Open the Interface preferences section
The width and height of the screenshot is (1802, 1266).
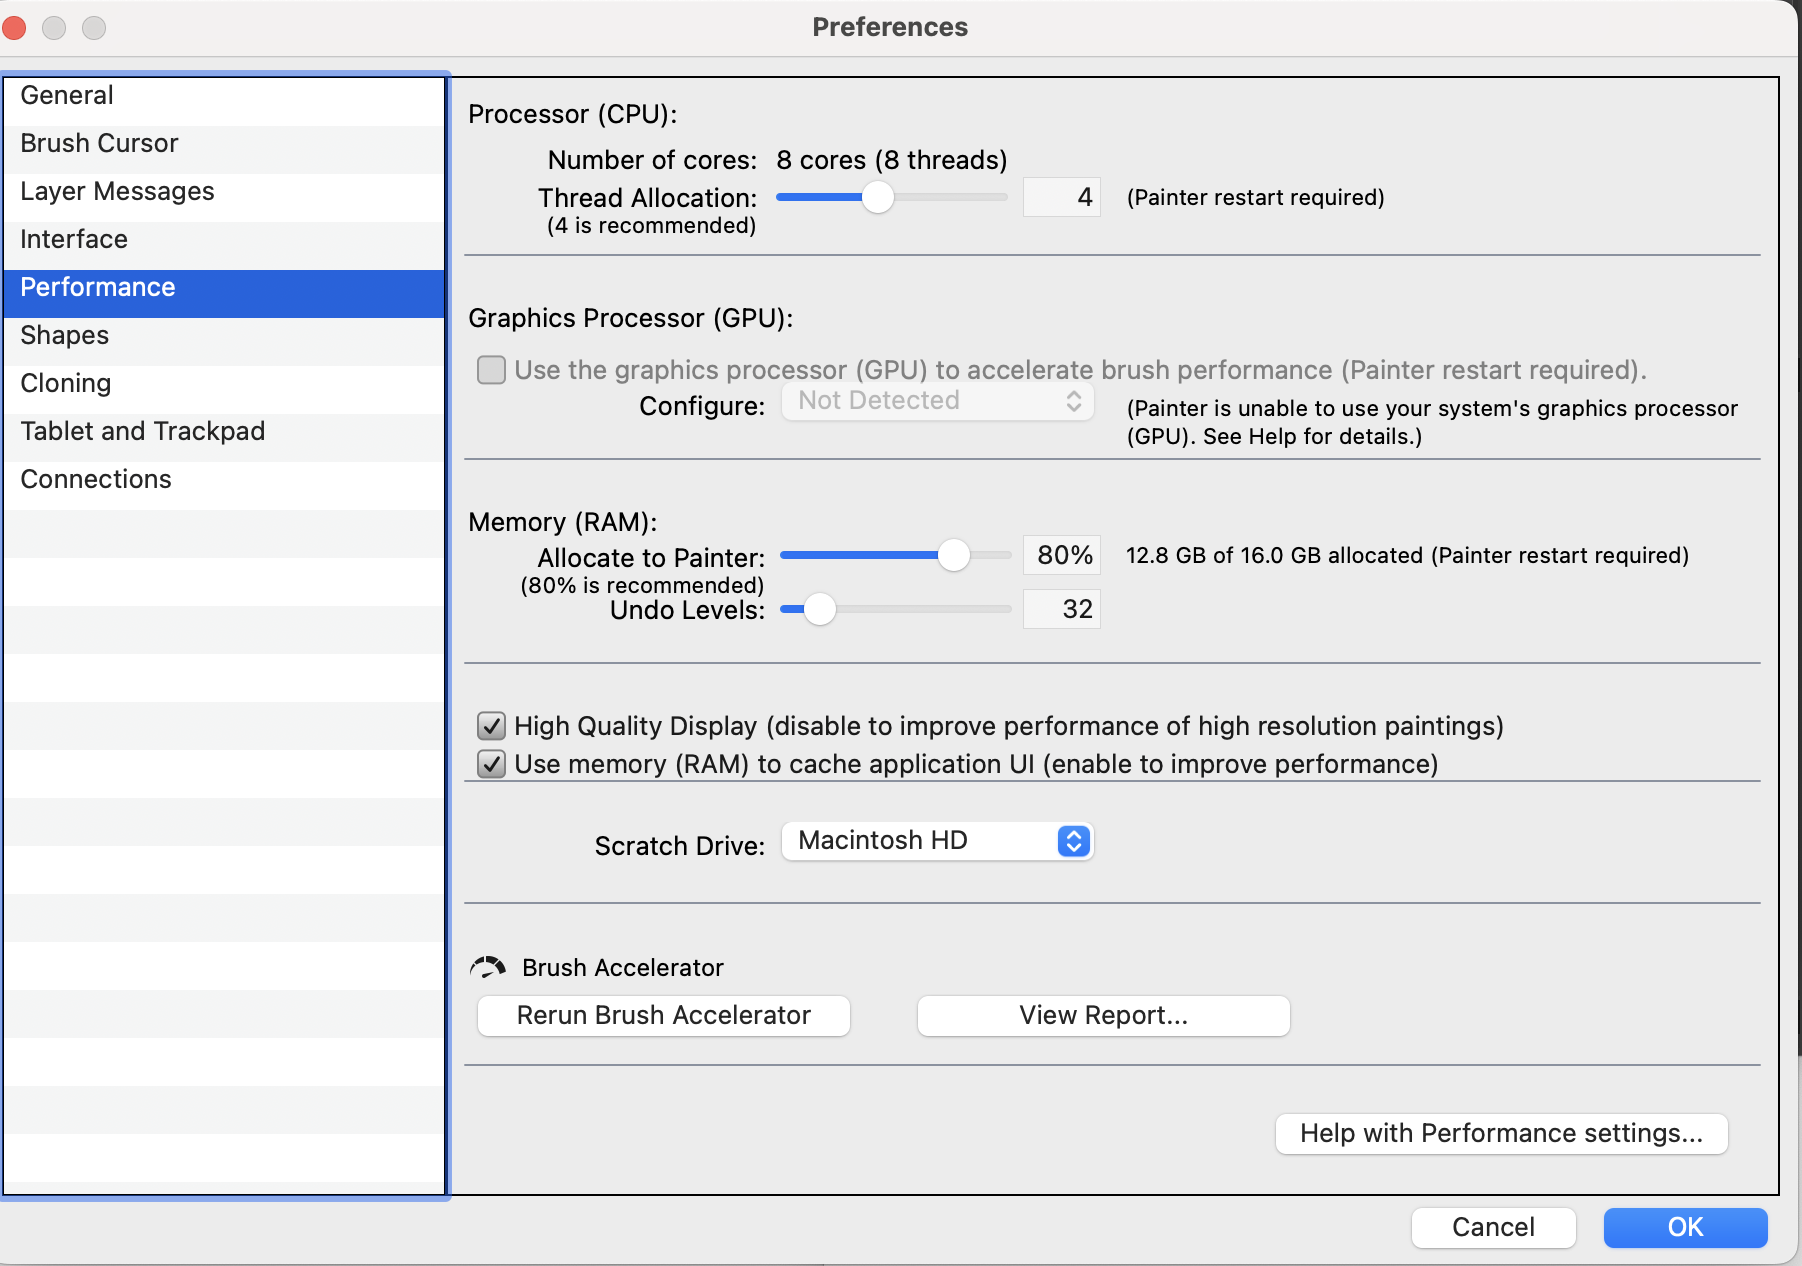[74, 240]
